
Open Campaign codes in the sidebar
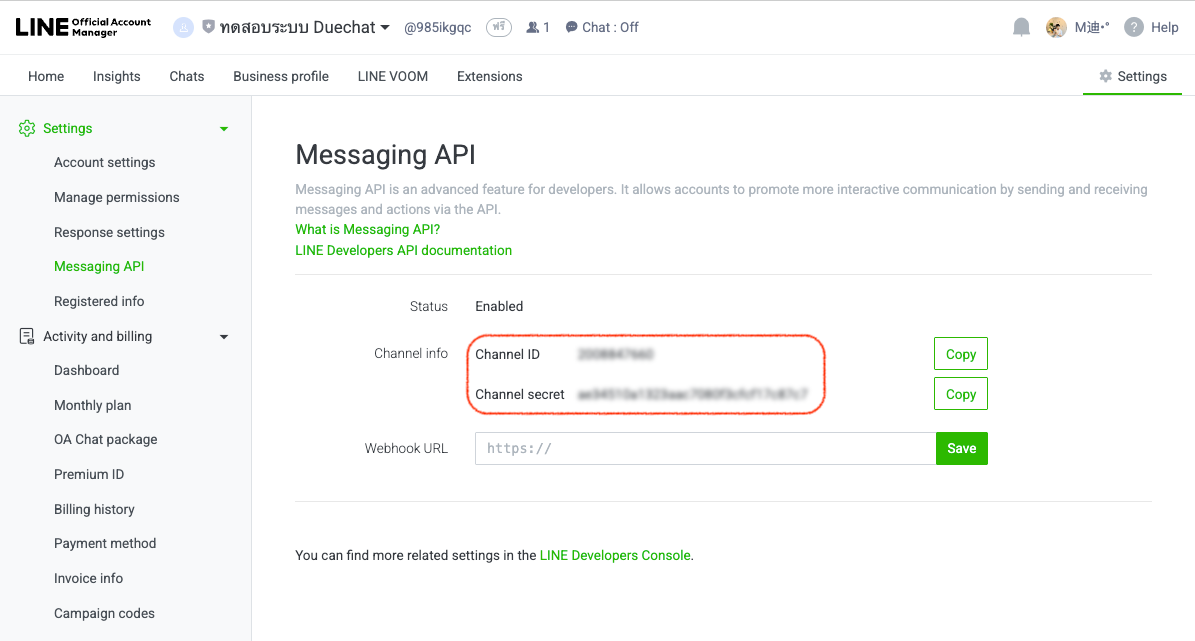click(104, 614)
